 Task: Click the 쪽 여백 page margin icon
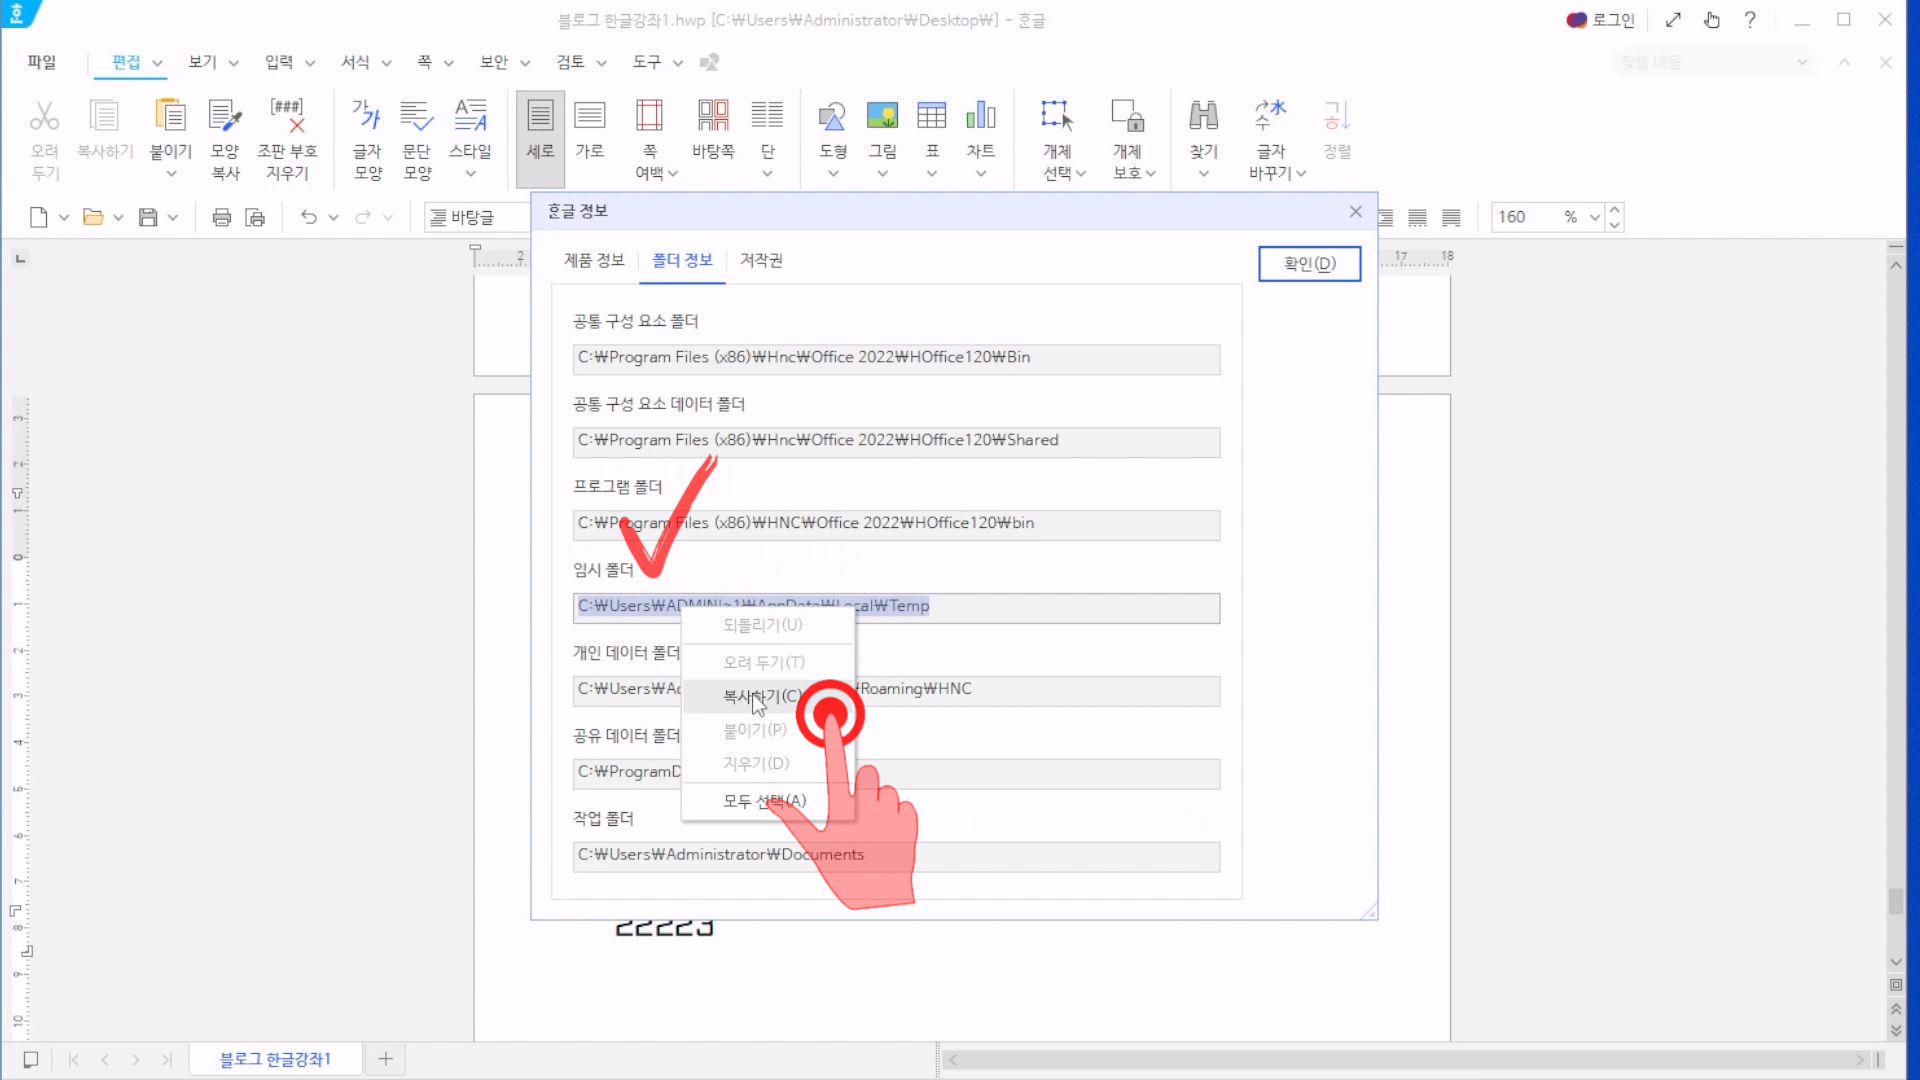649,117
